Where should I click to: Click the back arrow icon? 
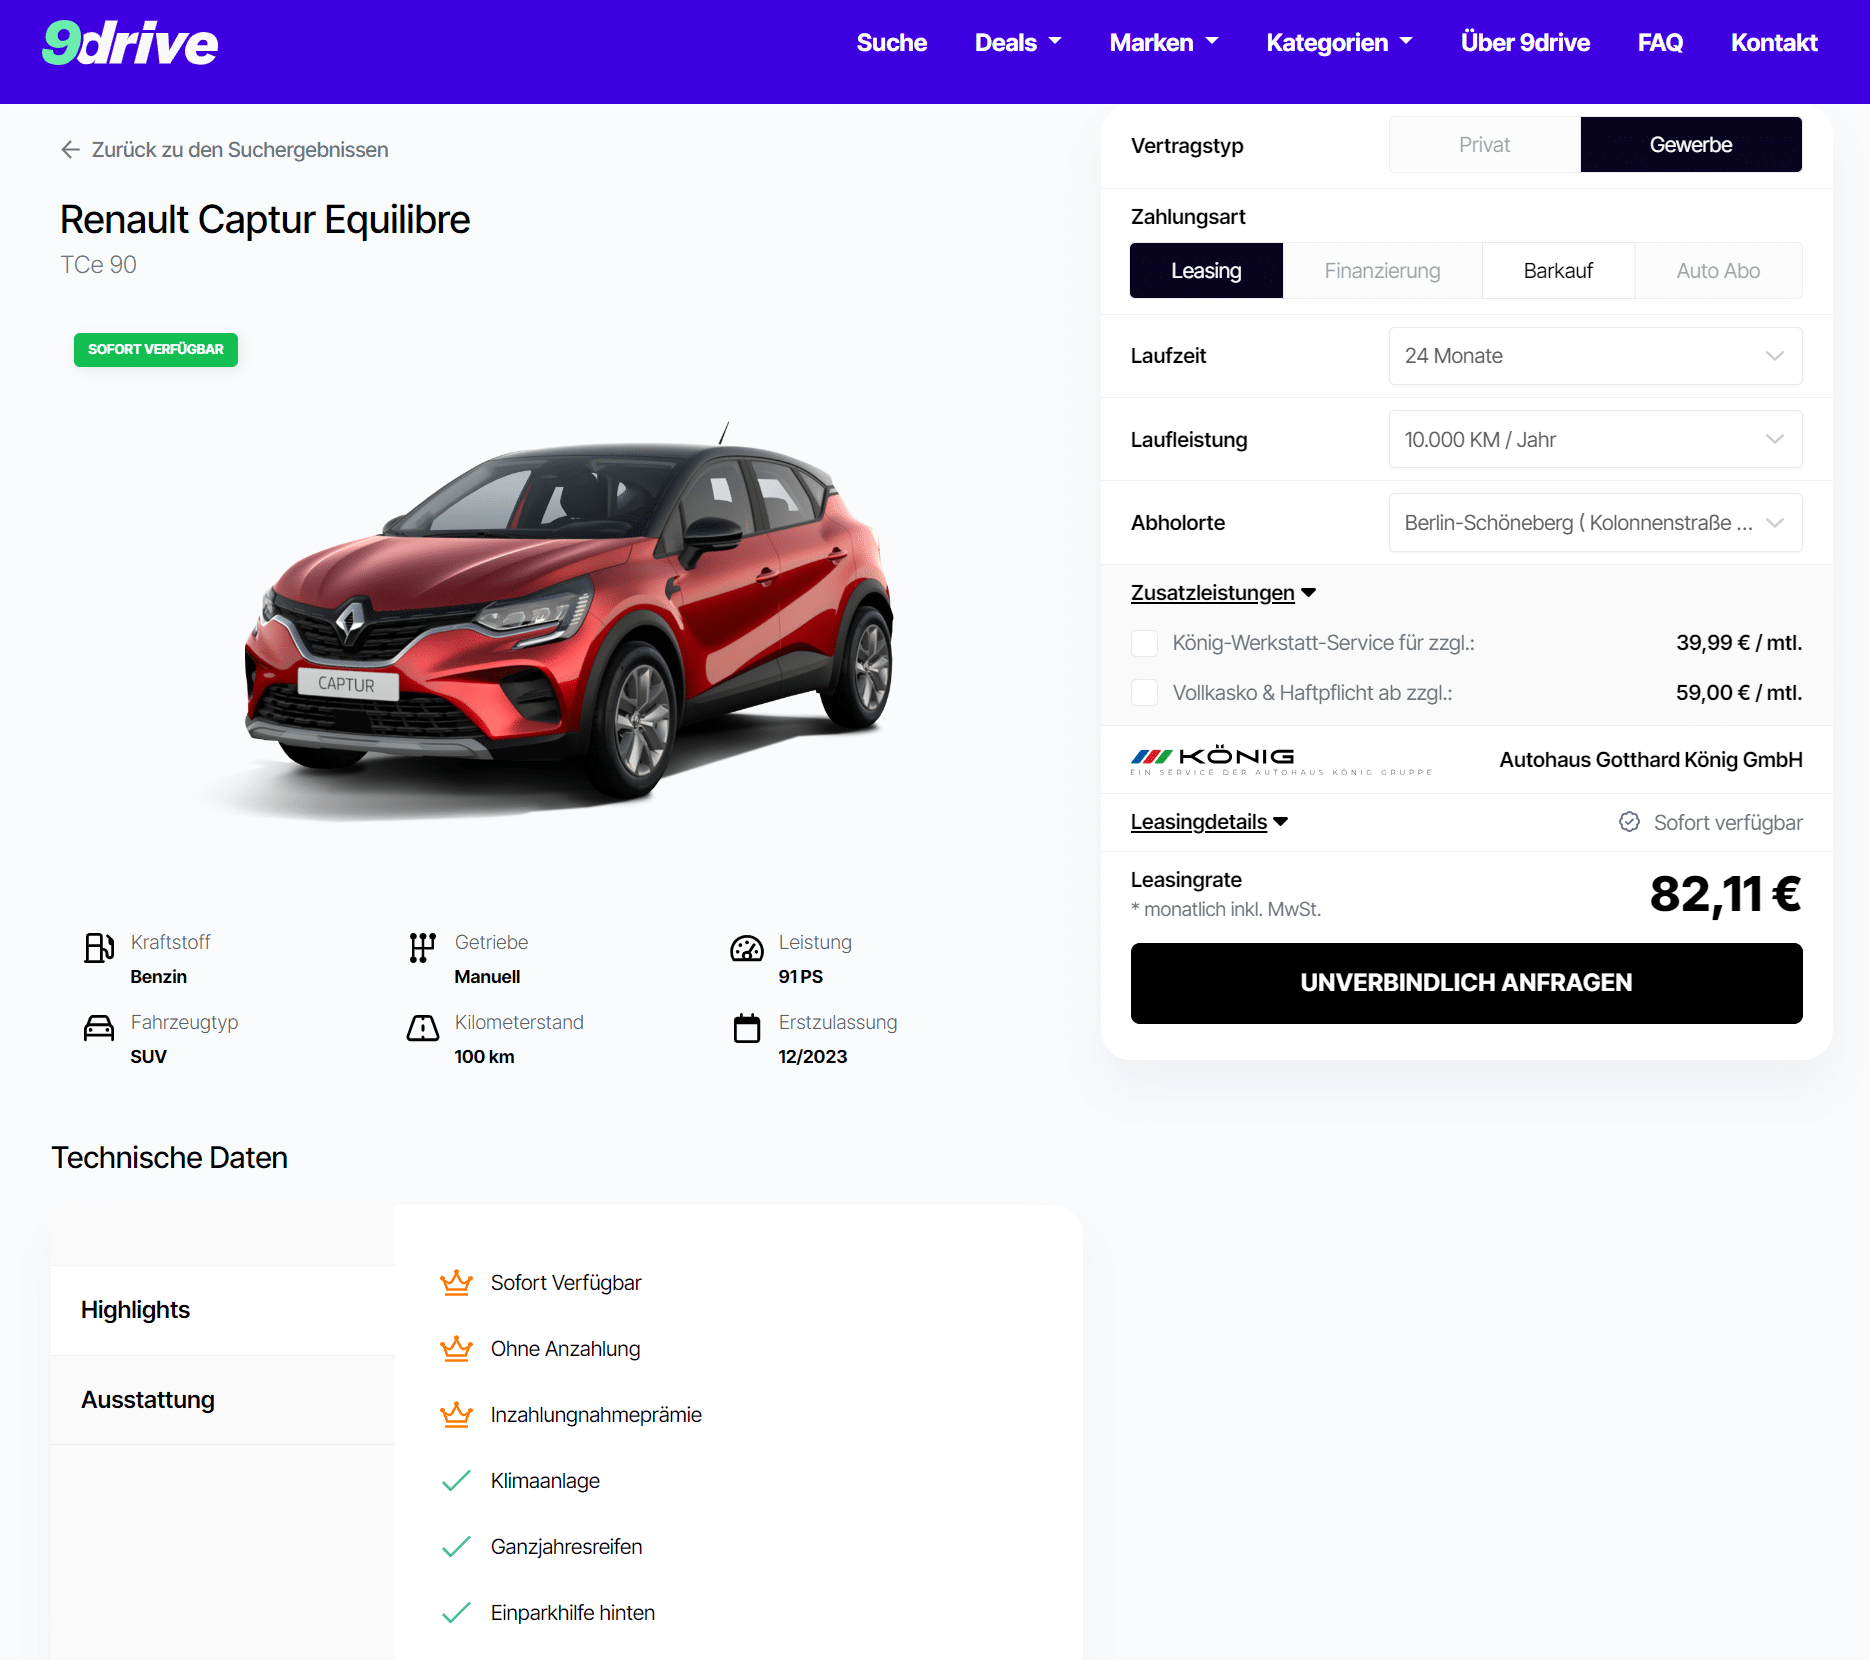pos(70,150)
